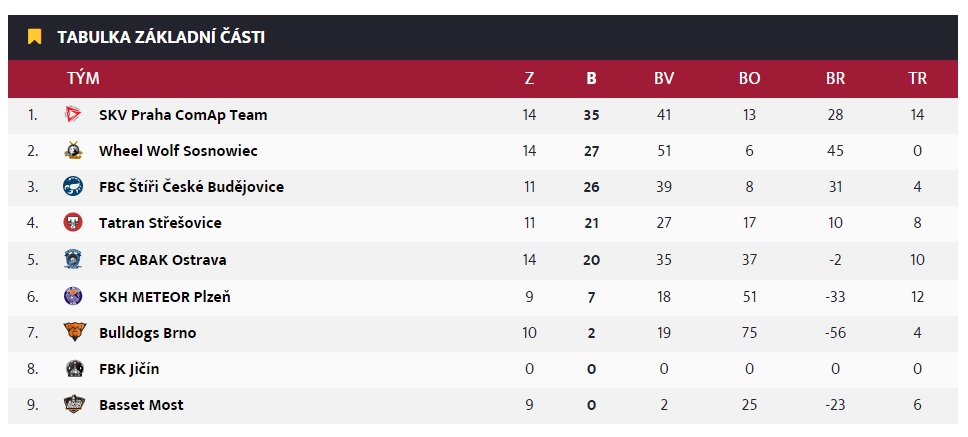Click the TR column header
The width and height of the screenshot is (968, 437).
[917, 78]
